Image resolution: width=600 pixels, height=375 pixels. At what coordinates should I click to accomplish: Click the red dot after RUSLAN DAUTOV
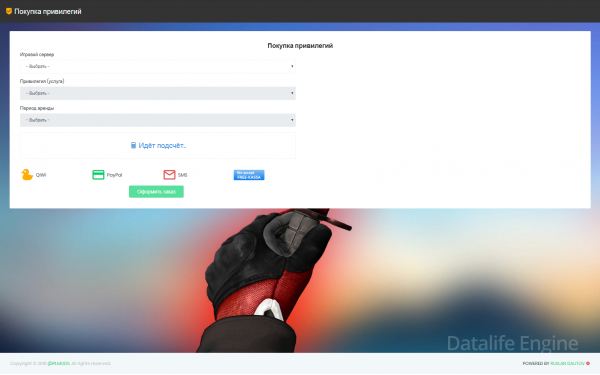tap(588, 364)
